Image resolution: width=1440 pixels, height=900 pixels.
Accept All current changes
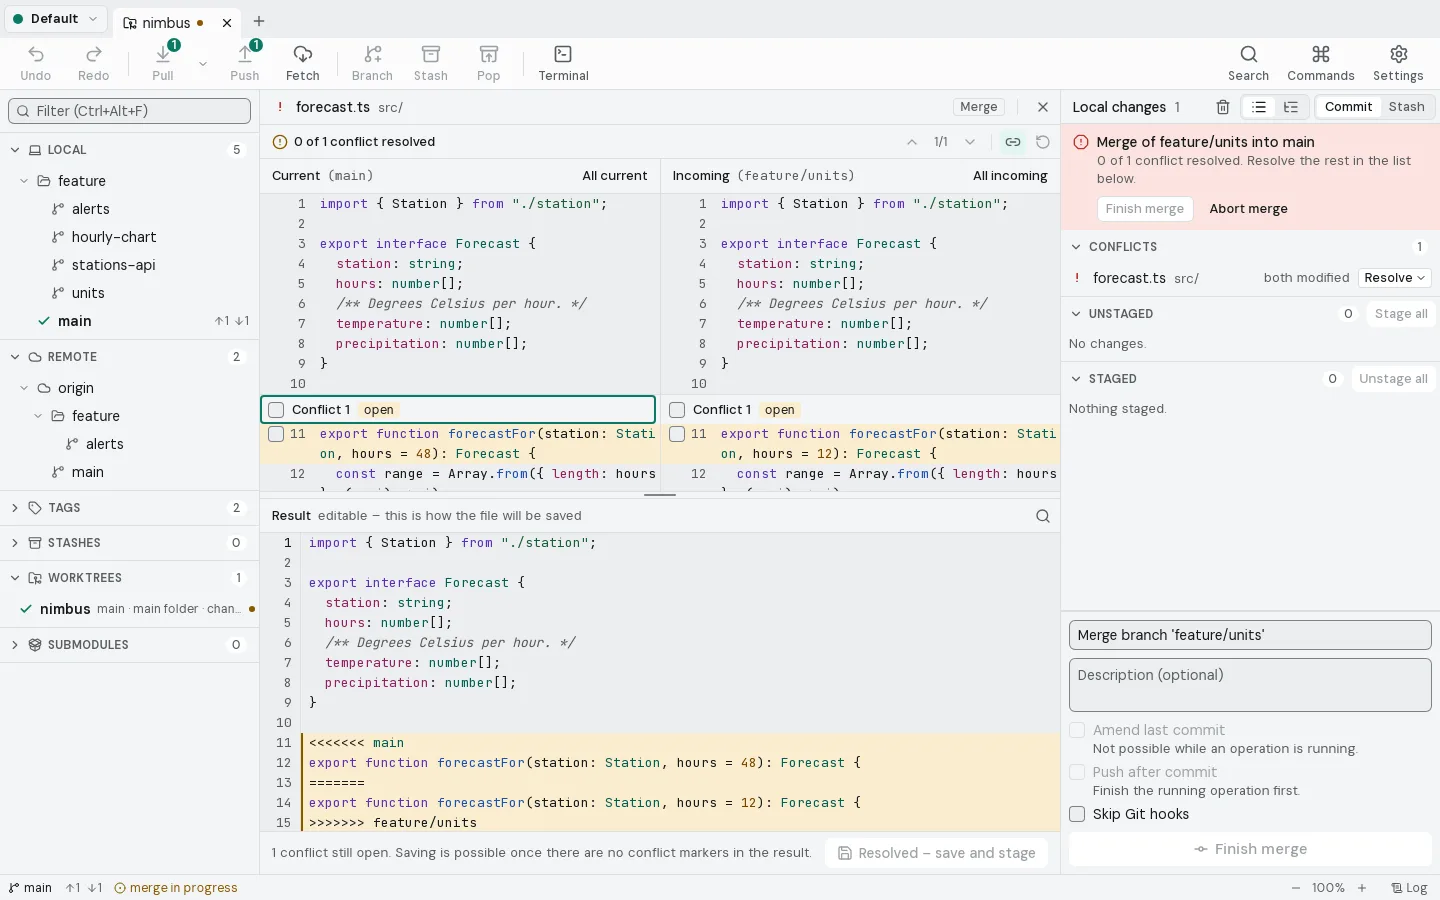point(615,176)
